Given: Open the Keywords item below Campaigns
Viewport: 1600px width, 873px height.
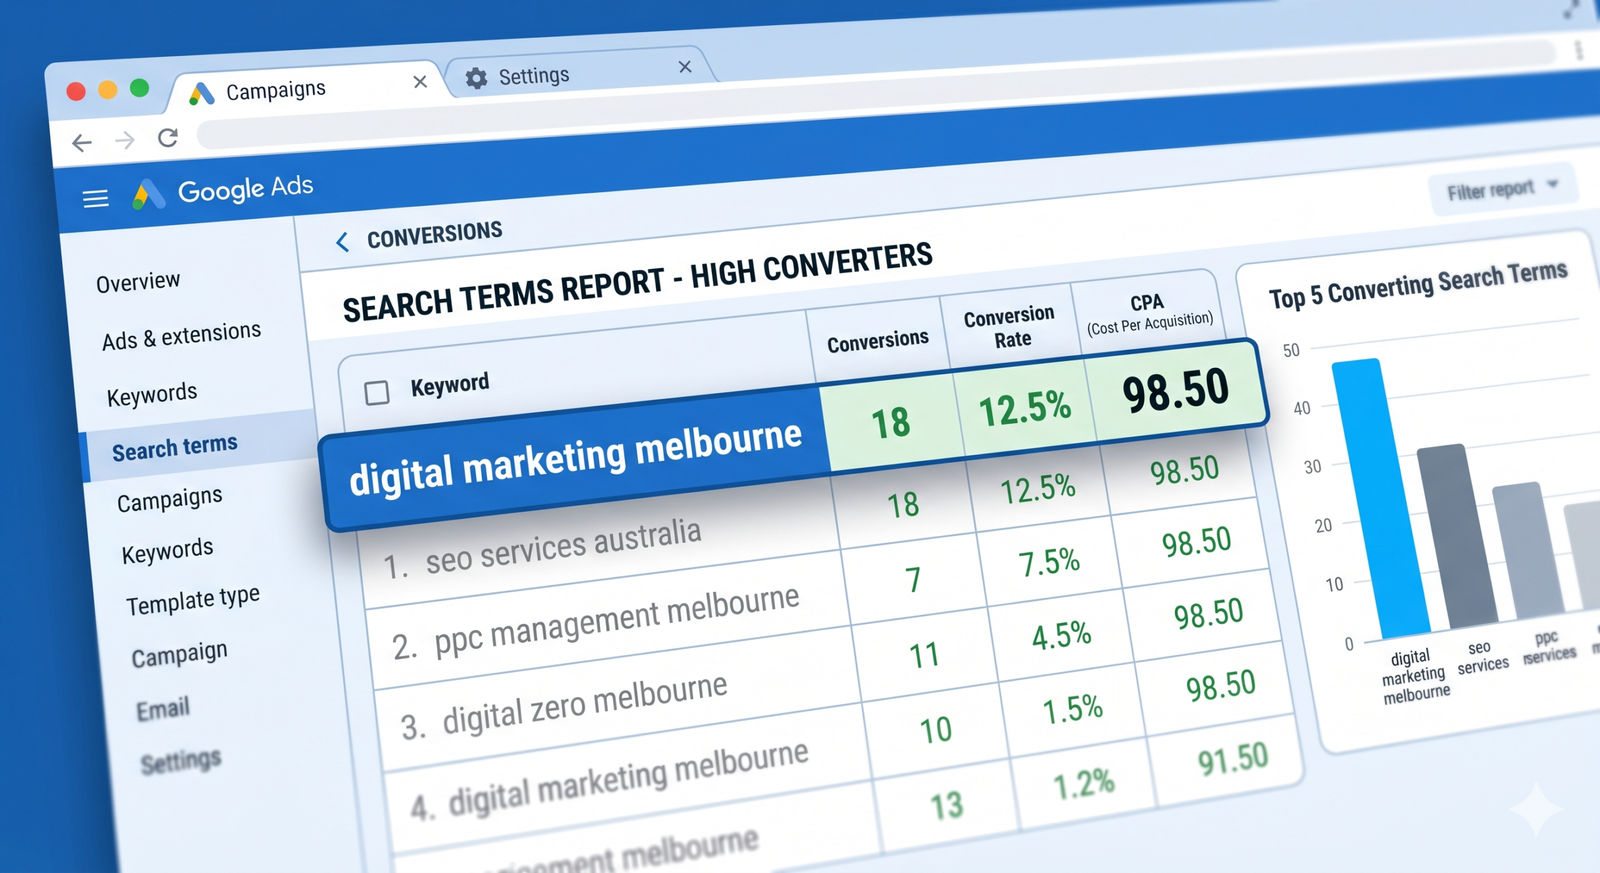Looking at the screenshot, I should pos(167,551).
